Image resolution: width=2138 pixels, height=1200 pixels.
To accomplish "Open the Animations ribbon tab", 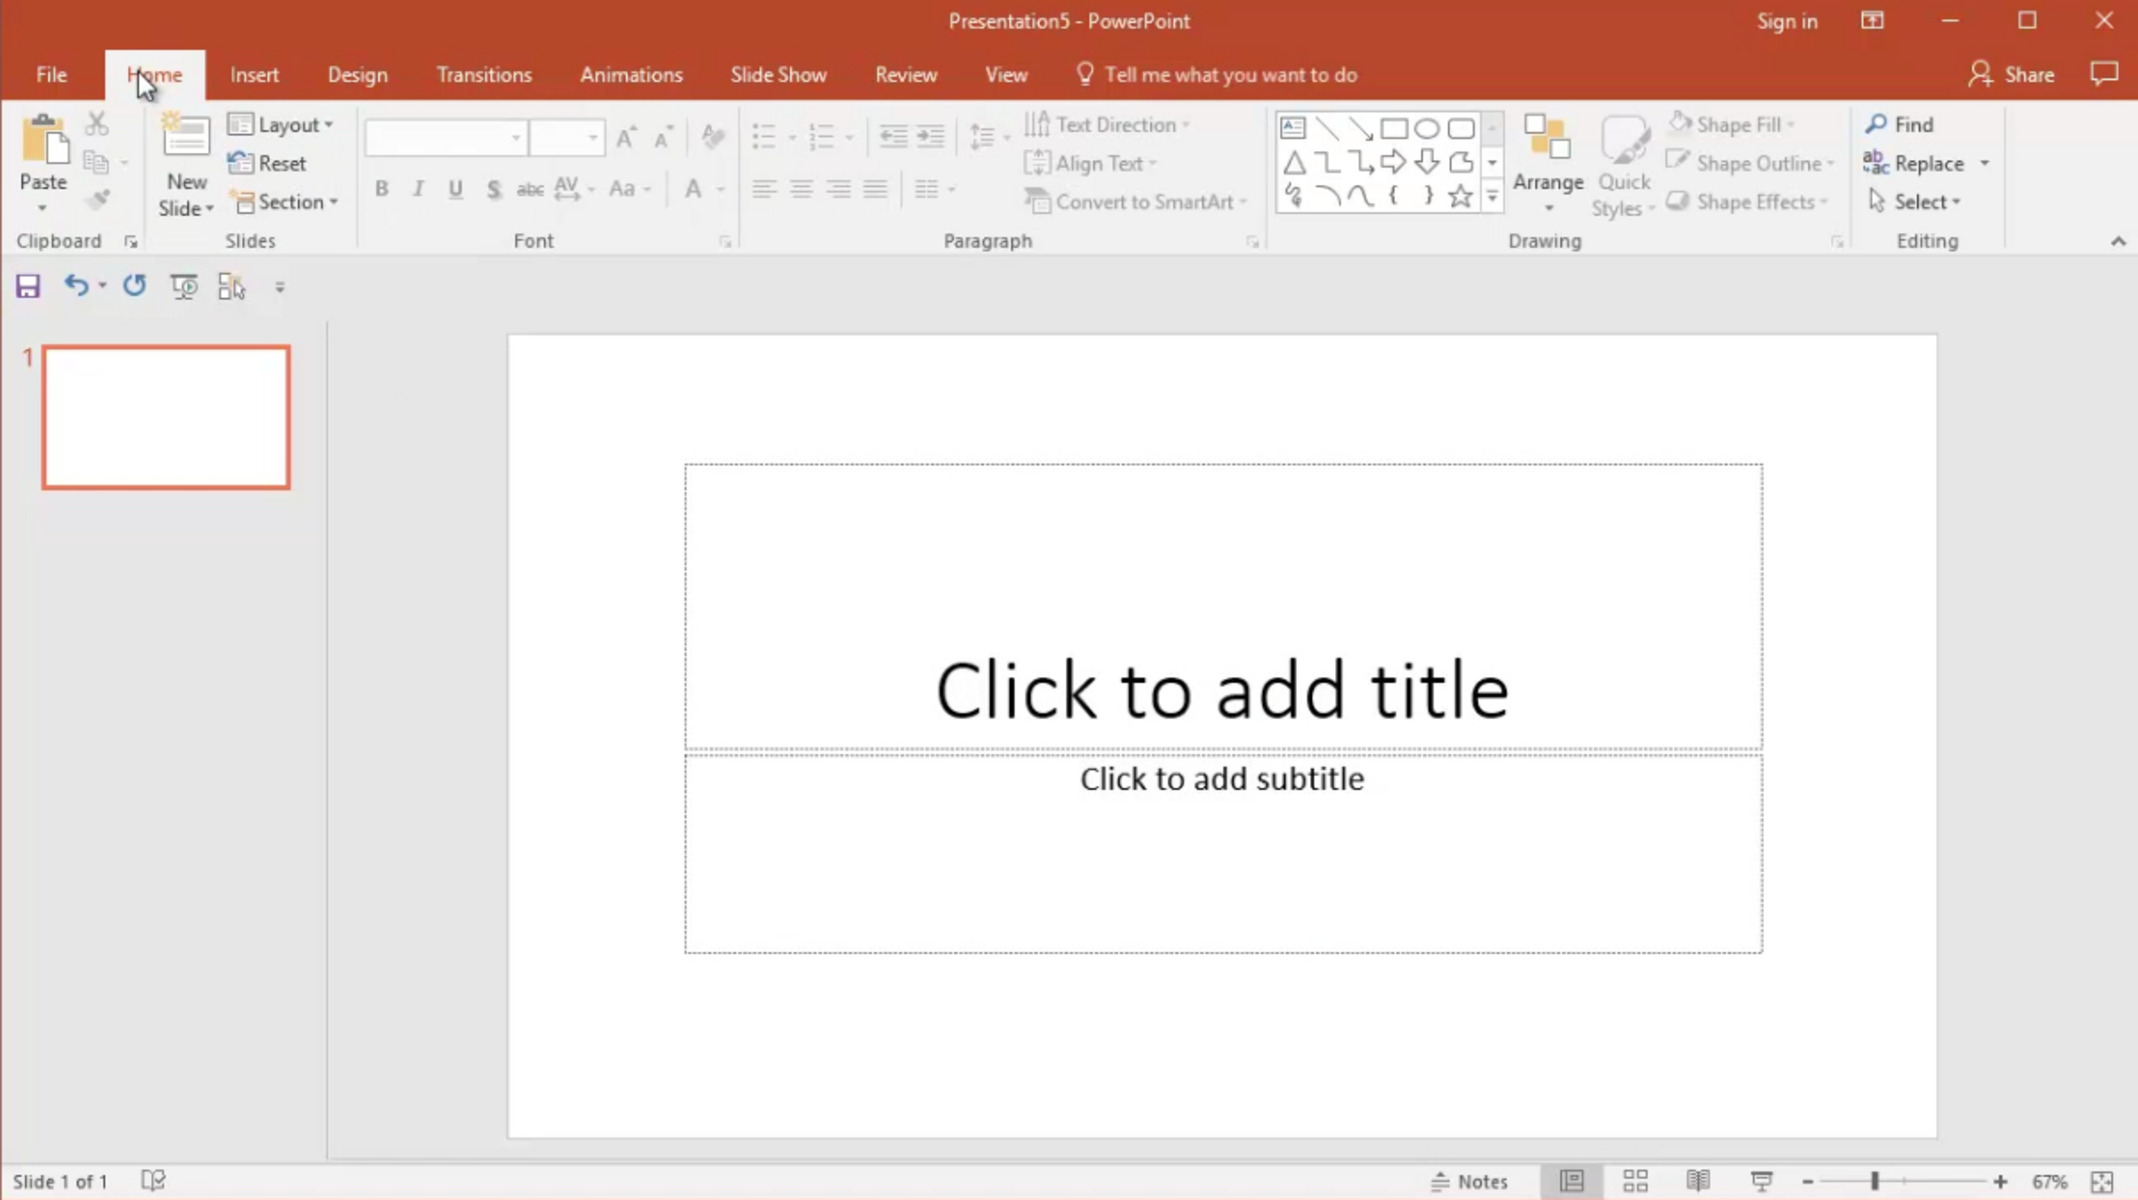I will point(631,73).
